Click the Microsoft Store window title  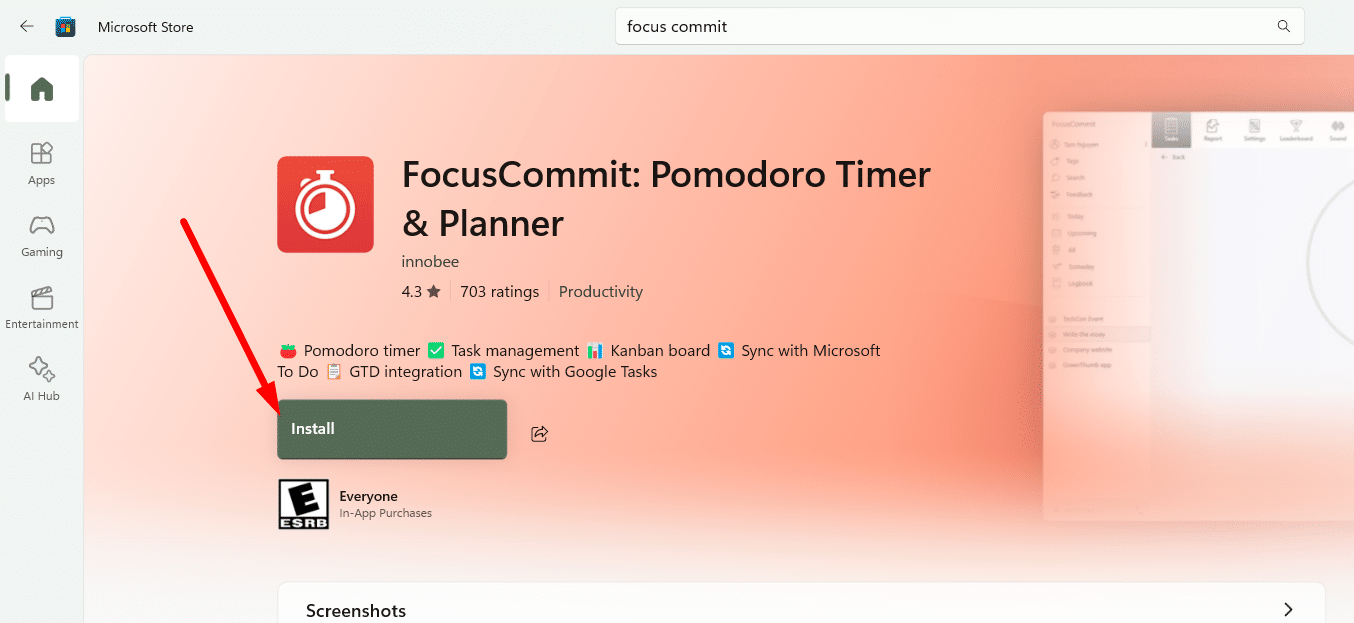pyautogui.click(x=146, y=27)
